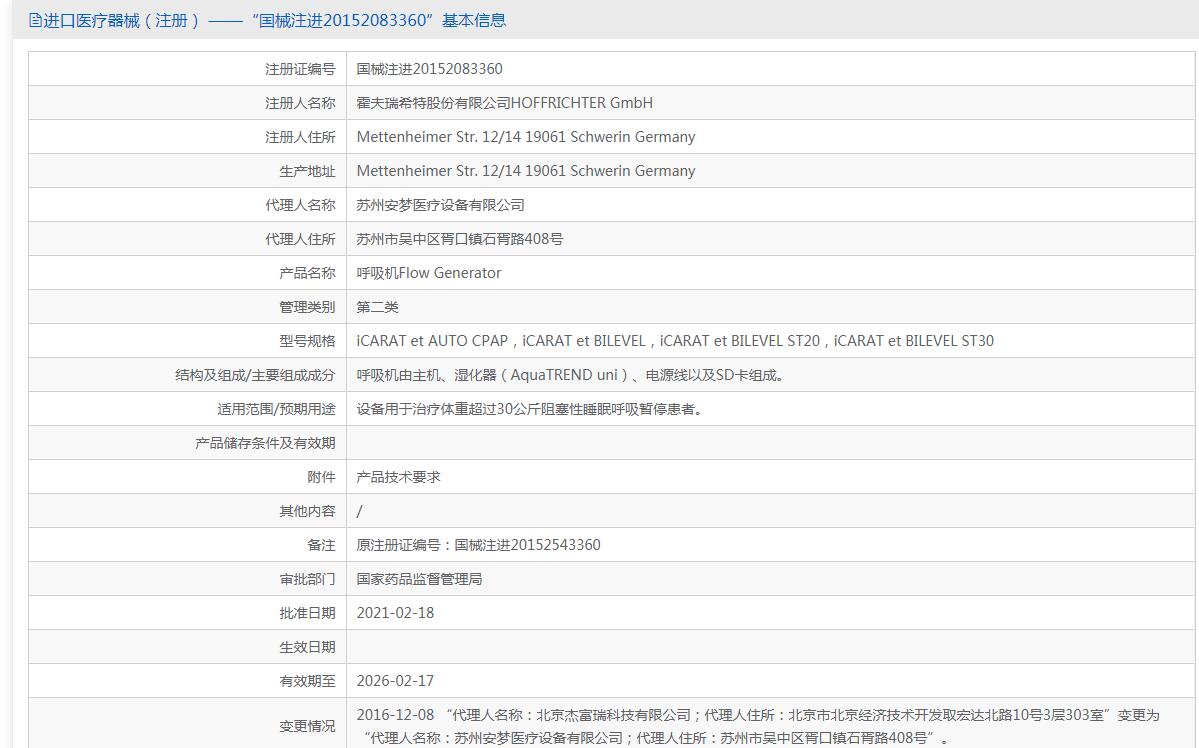Select the 有效期至 label
Viewport: 1199px width, 748px height.
click(307, 681)
